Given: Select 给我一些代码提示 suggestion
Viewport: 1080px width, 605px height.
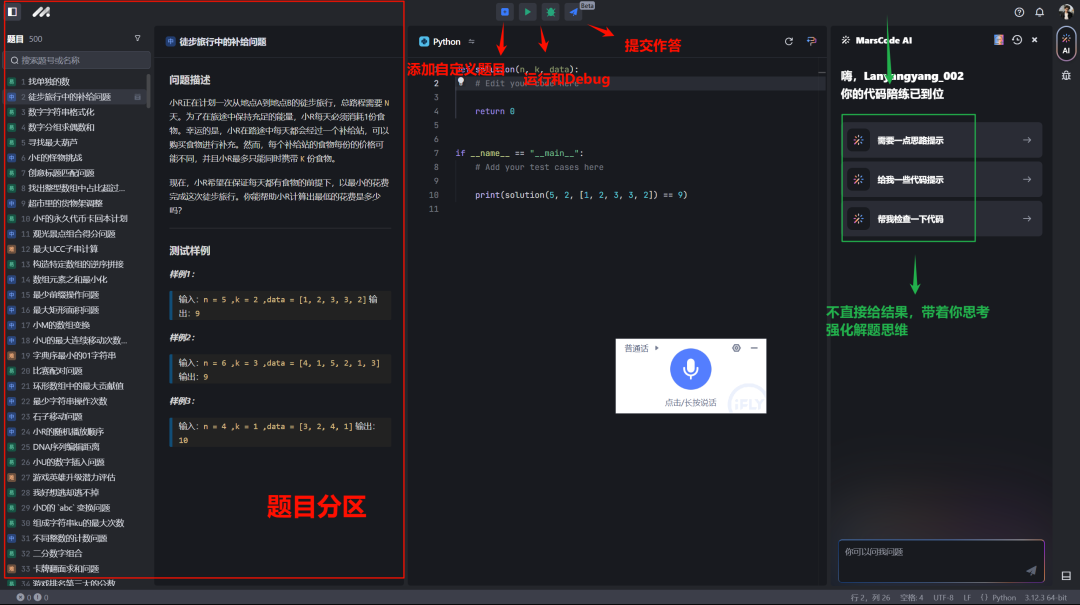Looking at the screenshot, I should tap(941, 179).
